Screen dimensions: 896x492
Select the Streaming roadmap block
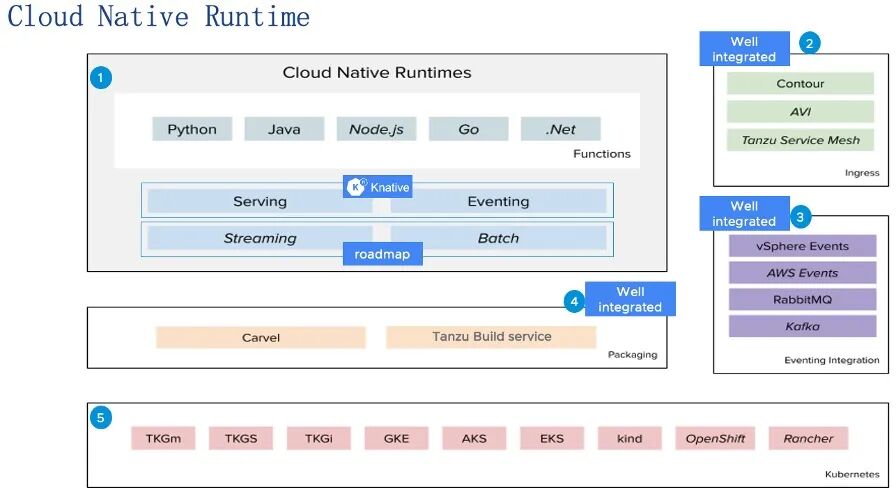tap(260, 238)
